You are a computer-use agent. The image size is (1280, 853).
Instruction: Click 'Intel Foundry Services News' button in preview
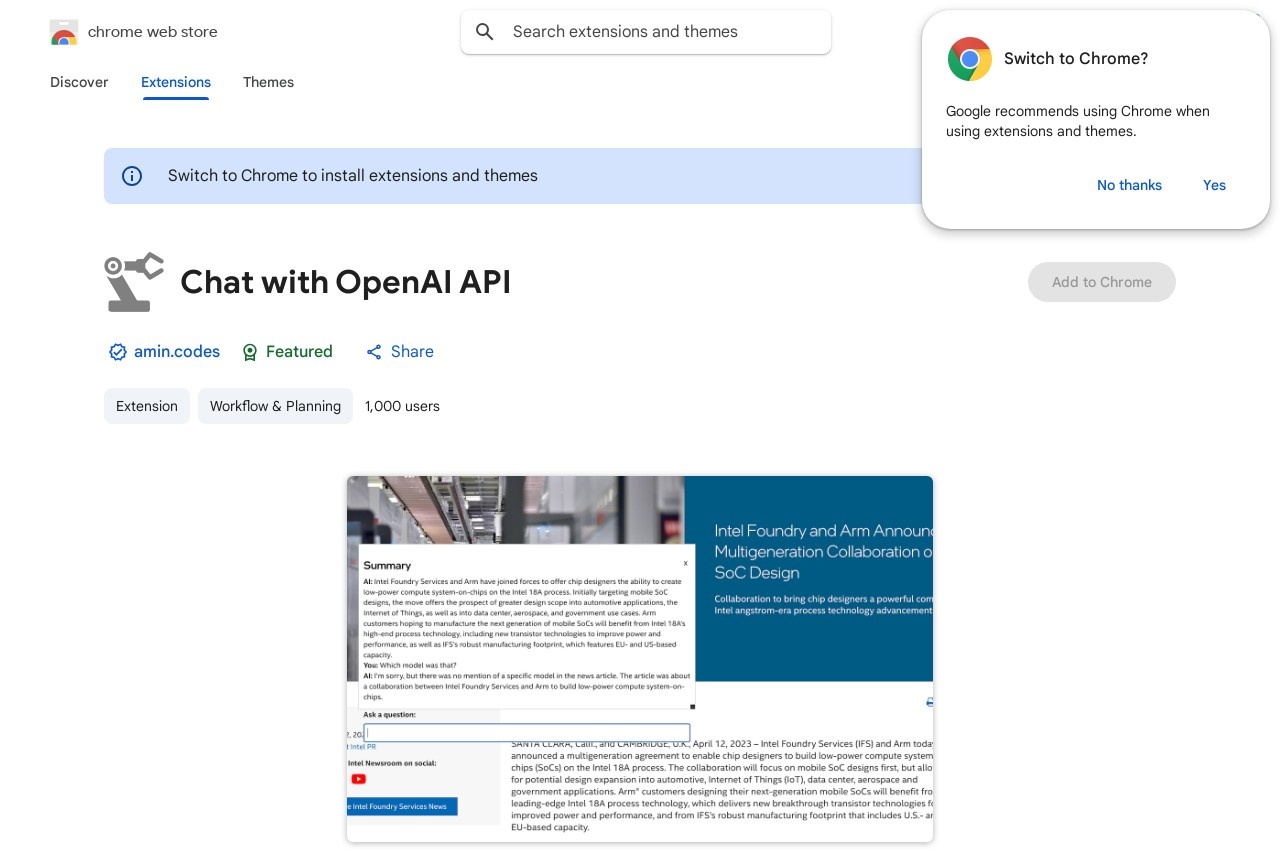tap(402, 806)
